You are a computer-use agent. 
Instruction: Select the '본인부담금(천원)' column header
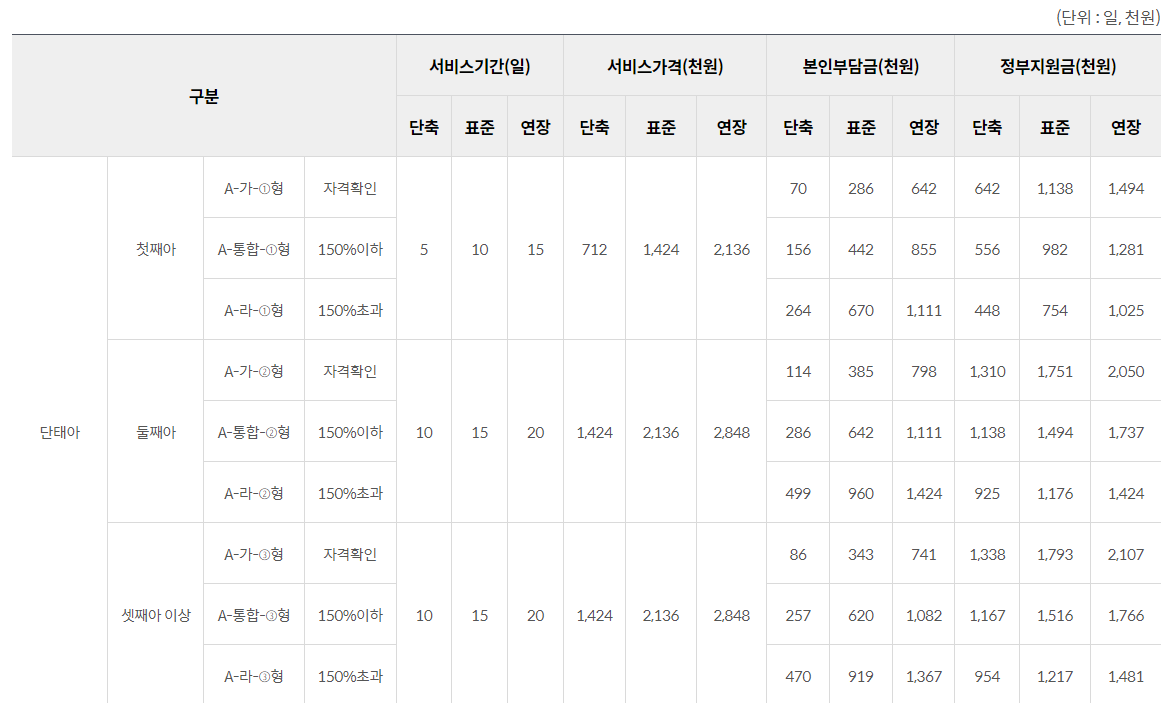point(860,66)
